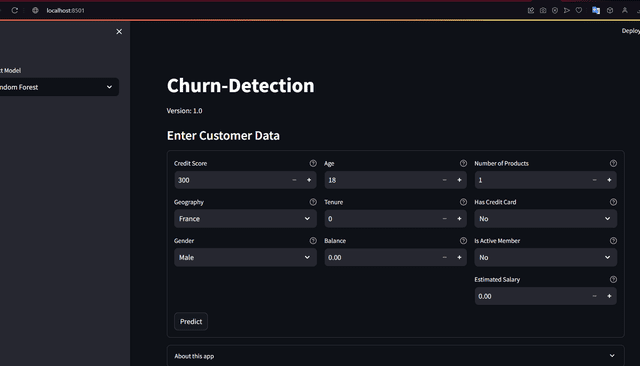Open the Is Active Member dropdown

click(x=545, y=257)
